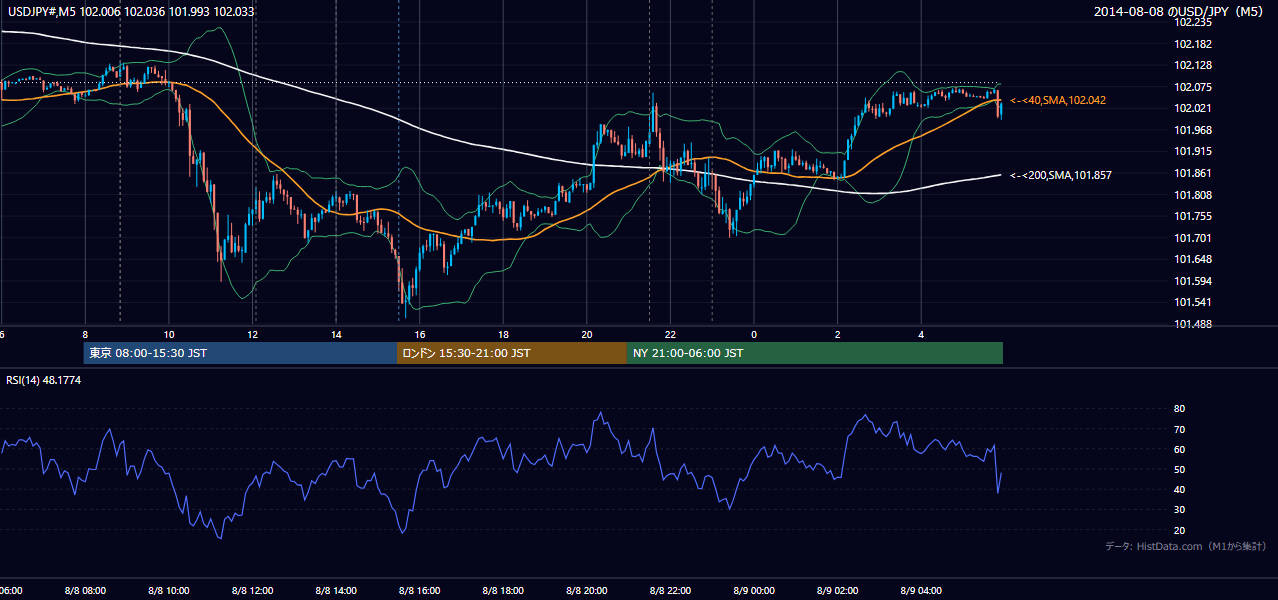Click the 8/8 08:00 time axis label
The height and width of the screenshot is (600, 1278).
85,591
